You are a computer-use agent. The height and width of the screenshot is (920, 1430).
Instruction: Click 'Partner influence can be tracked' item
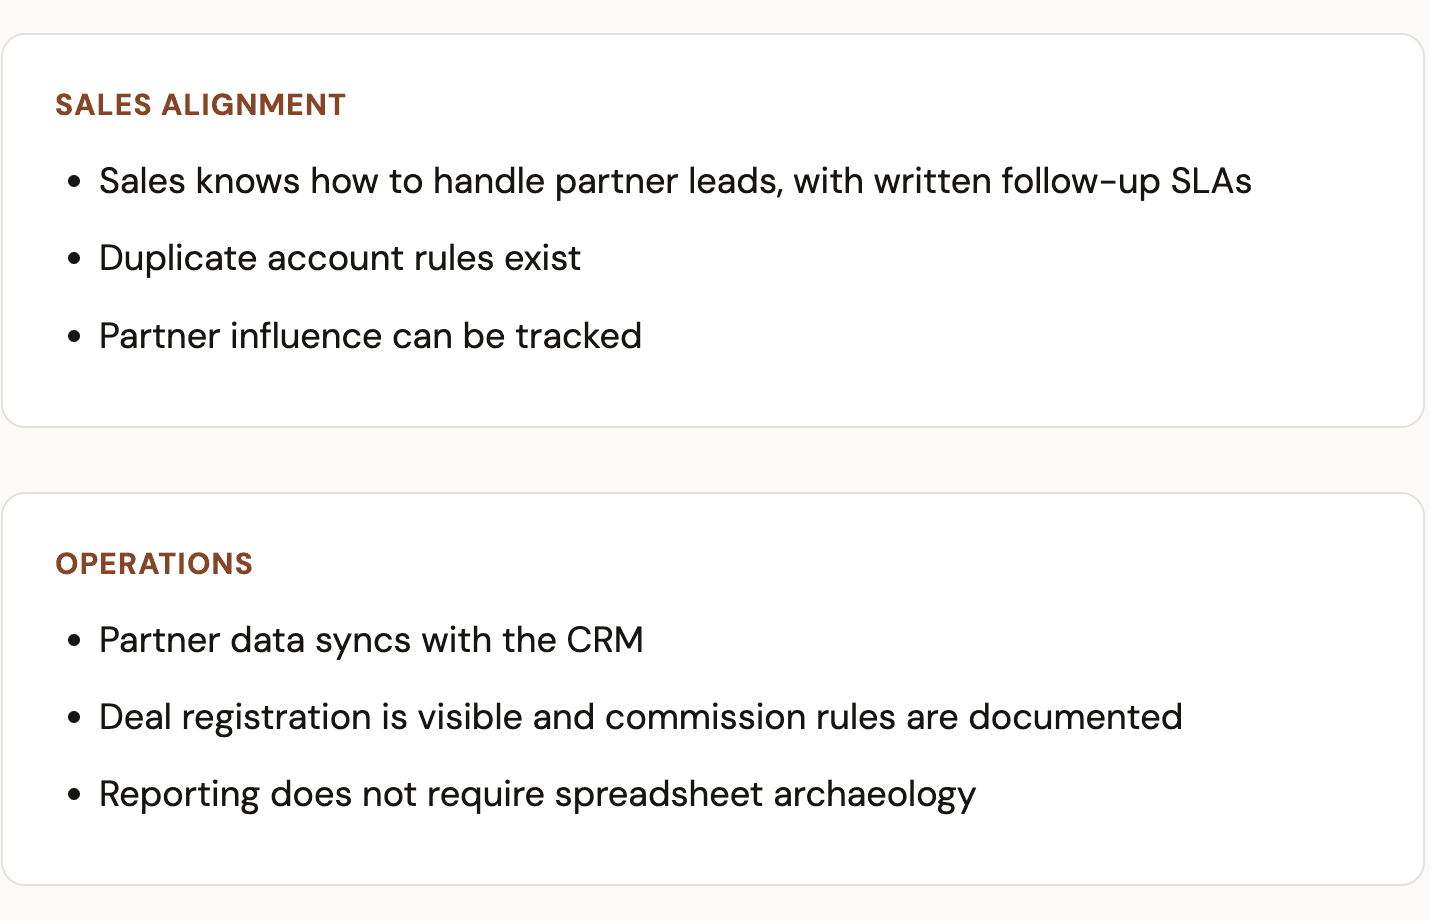pyautogui.click(x=370, y=336)
